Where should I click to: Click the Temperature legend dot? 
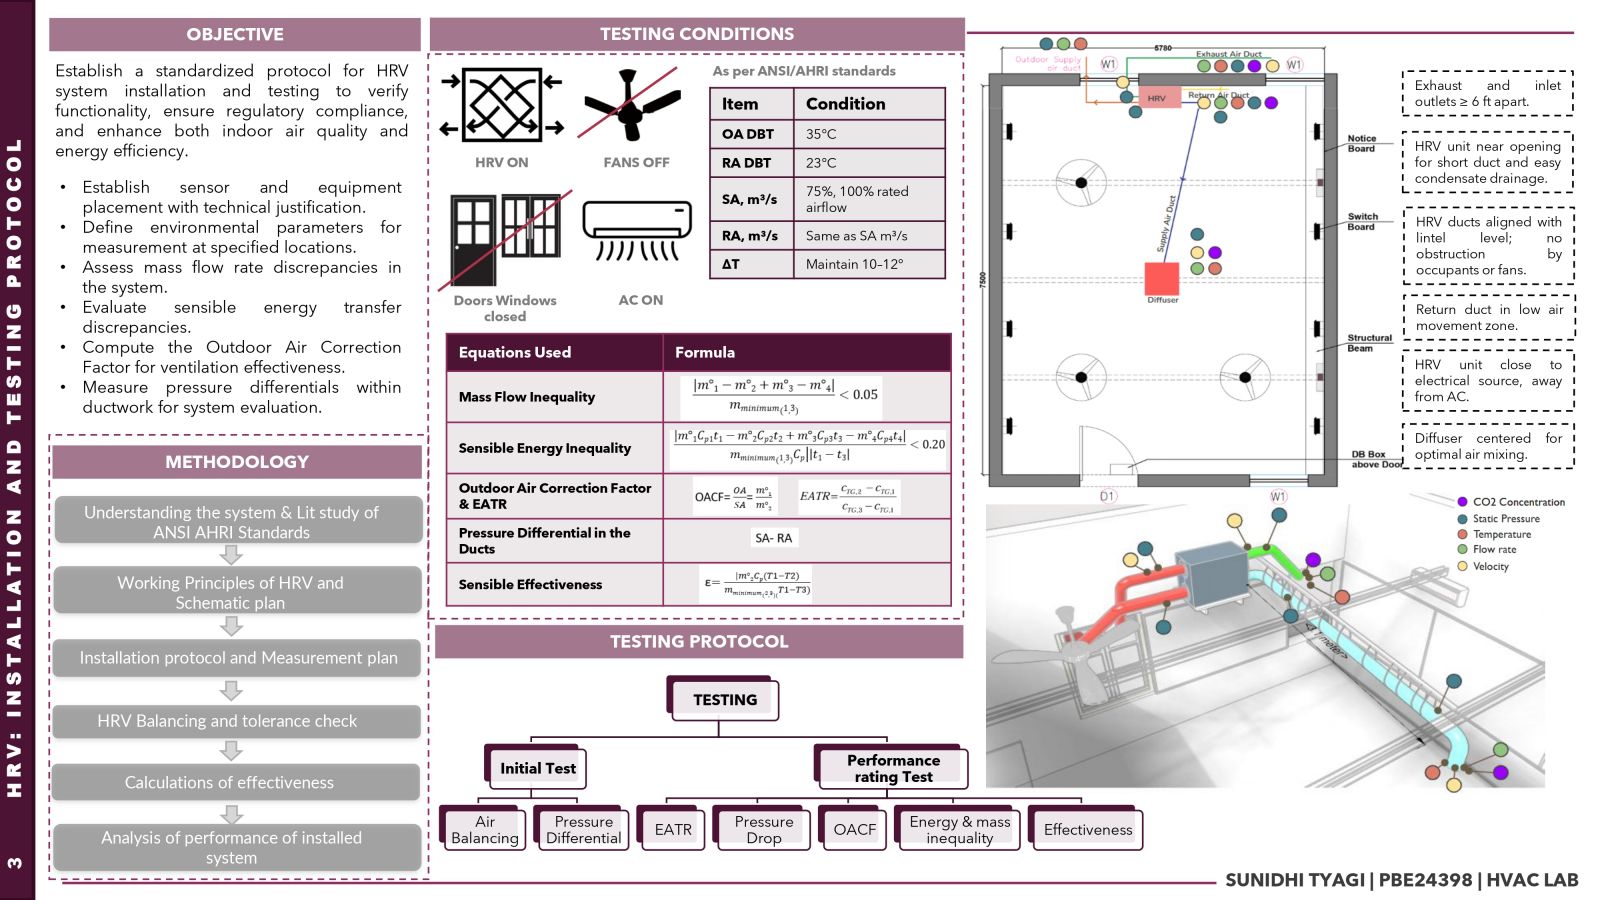click(1463, 534)
